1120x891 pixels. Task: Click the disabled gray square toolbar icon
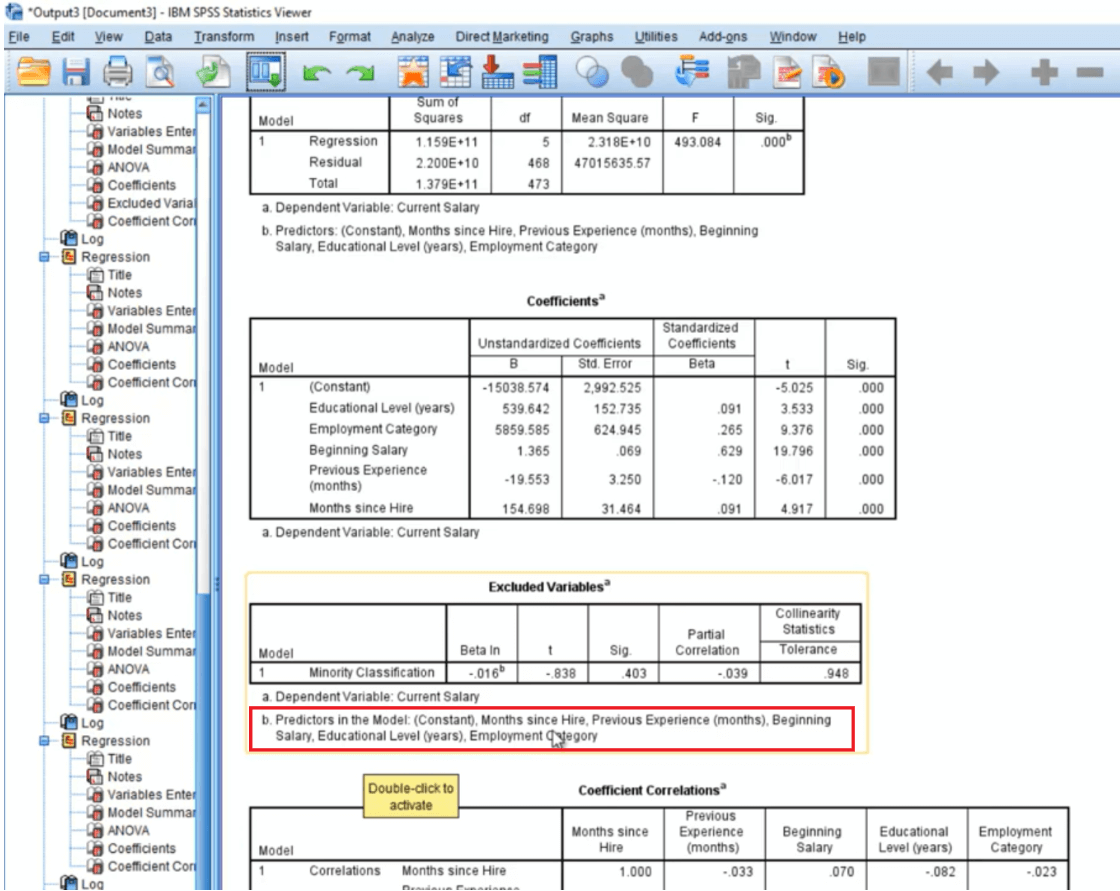click(x=884, y=72)
